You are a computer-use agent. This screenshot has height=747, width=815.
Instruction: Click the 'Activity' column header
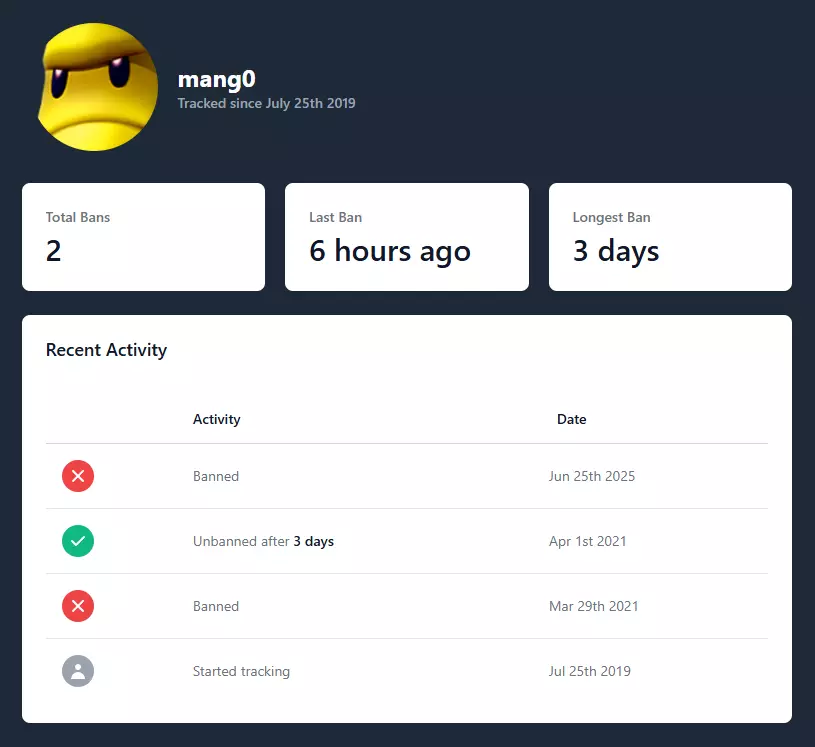point(217,419)
